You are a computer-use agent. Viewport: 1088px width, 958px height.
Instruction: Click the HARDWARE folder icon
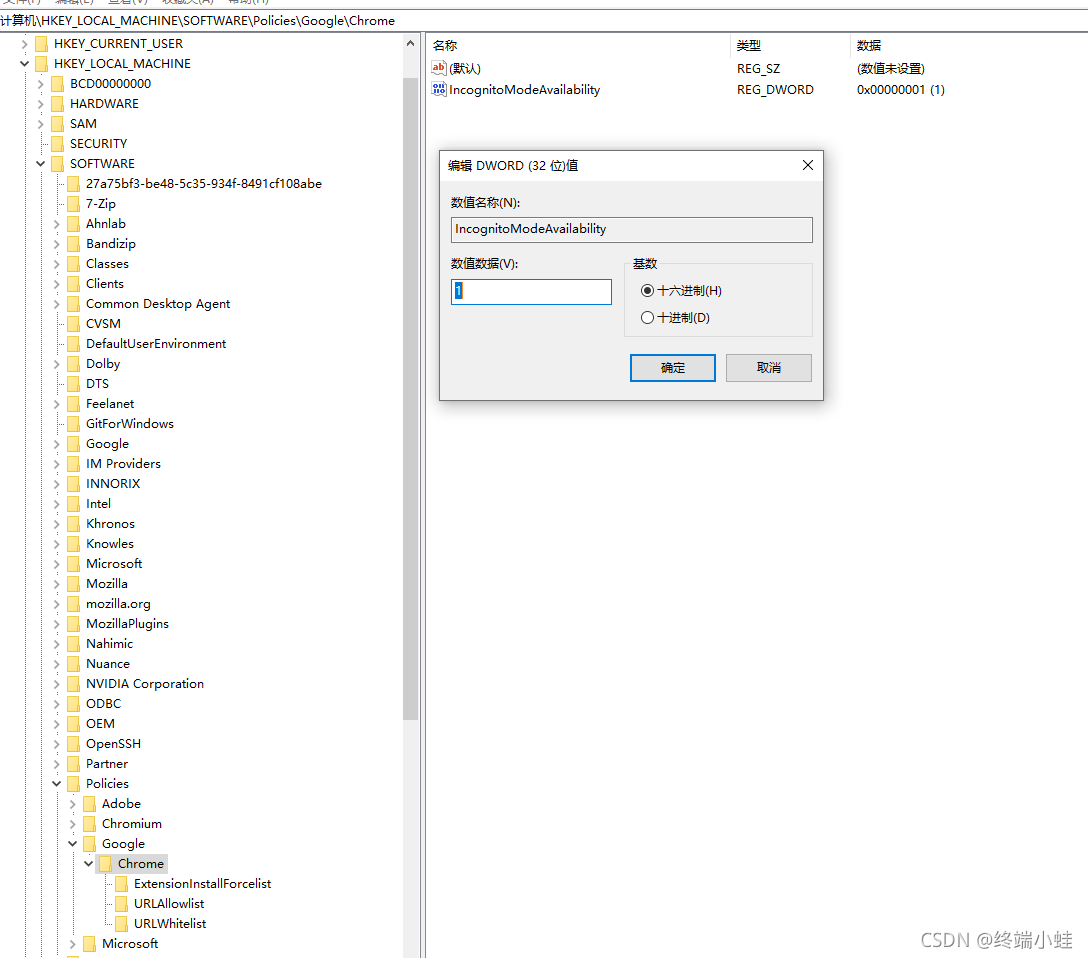pos(58,103)
